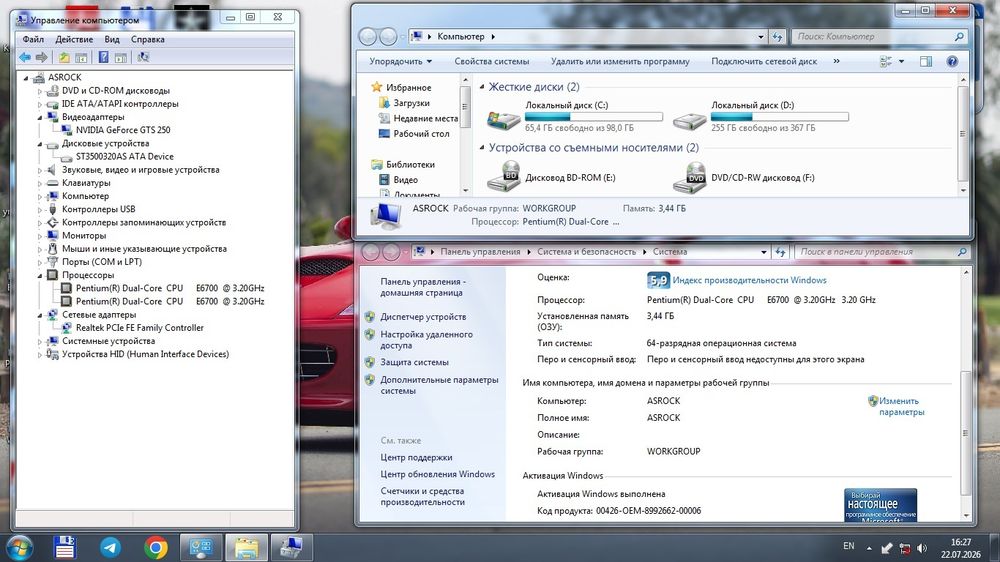Open Центр обновления Windows link
This screenshot has width=1000, height=562.
(438, 475)
